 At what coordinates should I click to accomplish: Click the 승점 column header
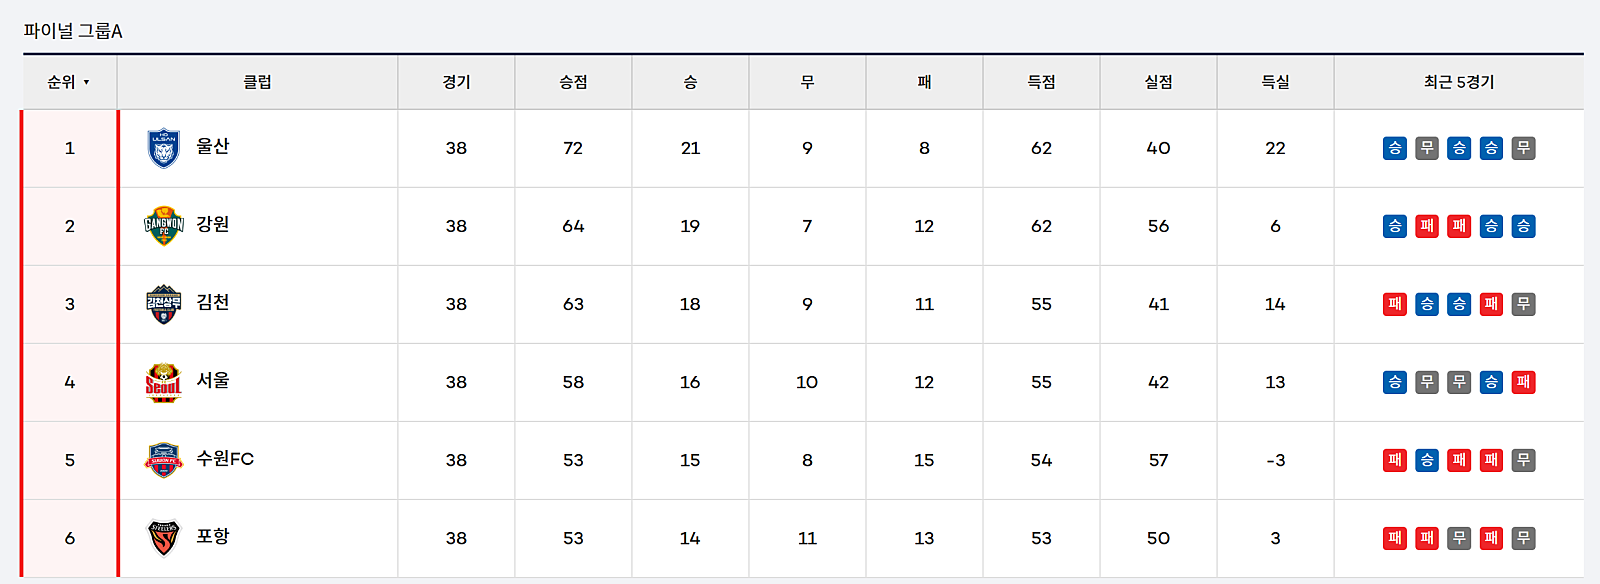(573, 82)
